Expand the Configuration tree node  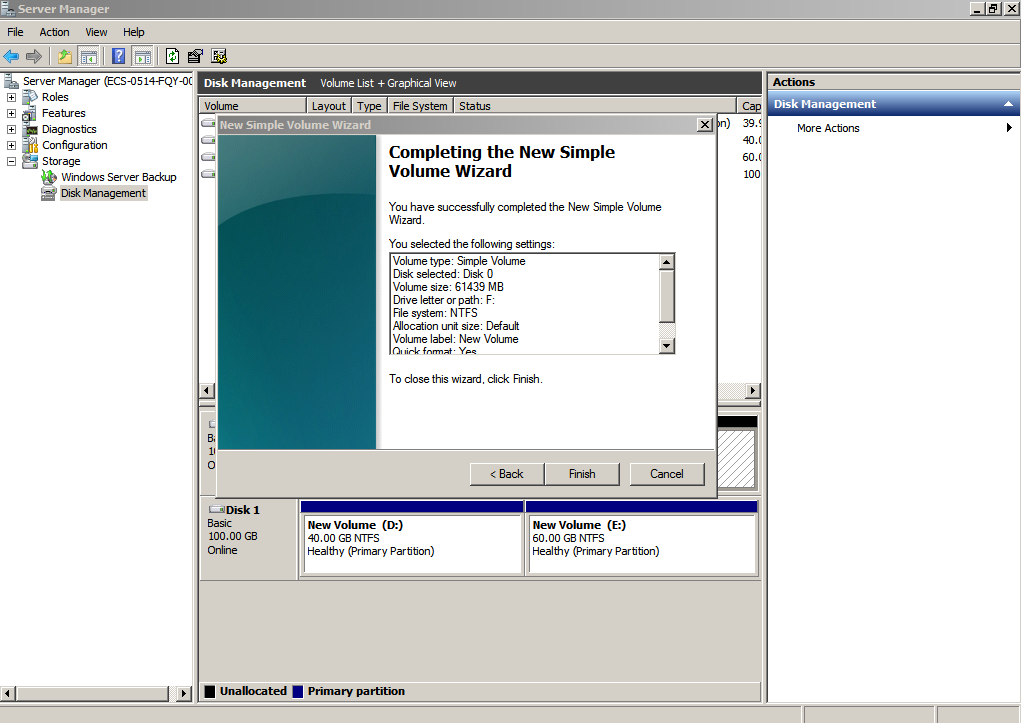pos(11,145)
